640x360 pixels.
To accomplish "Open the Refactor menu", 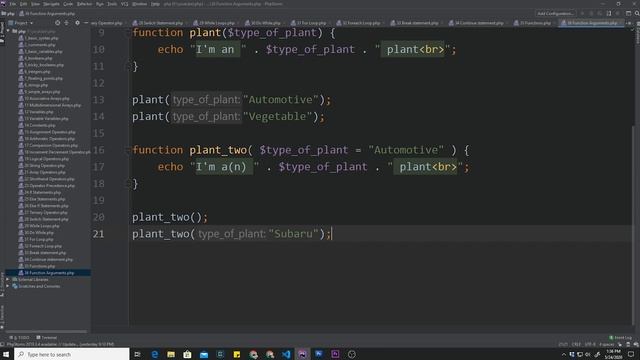I will (84, 4).
